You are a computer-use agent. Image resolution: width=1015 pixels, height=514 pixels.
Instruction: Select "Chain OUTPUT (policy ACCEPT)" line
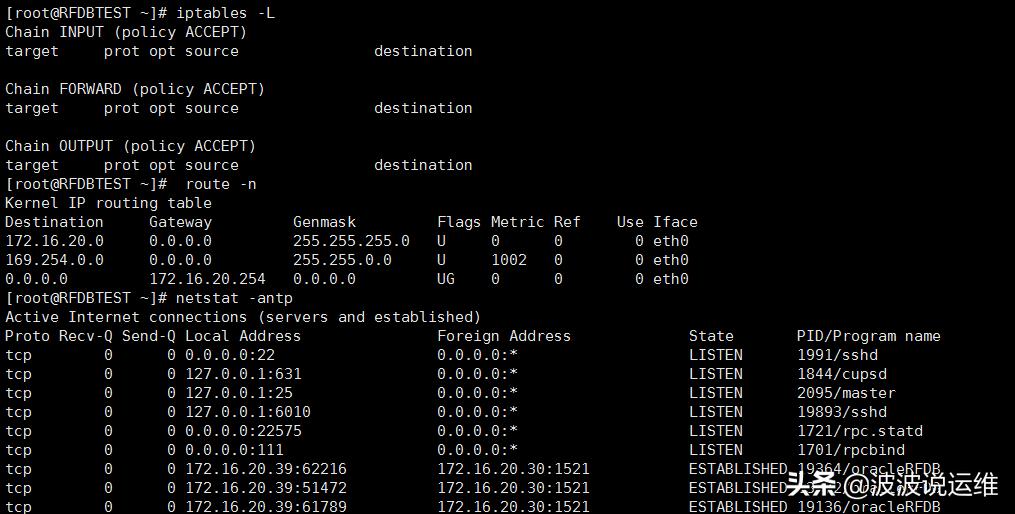pyautogui.click(x=130, y=146)
